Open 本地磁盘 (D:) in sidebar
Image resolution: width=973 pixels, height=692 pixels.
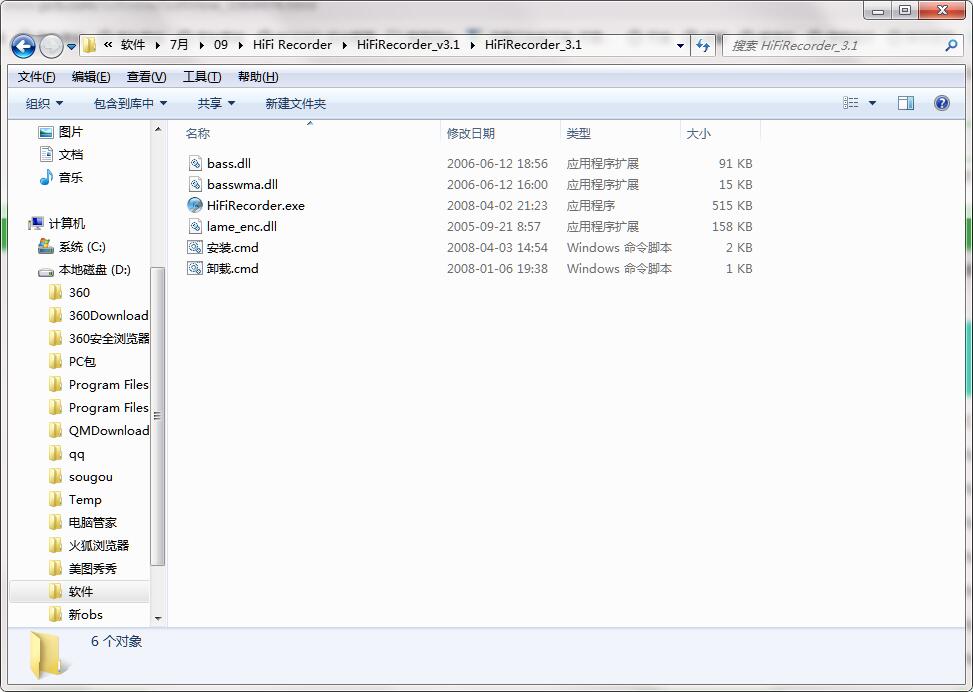(84, 269)
